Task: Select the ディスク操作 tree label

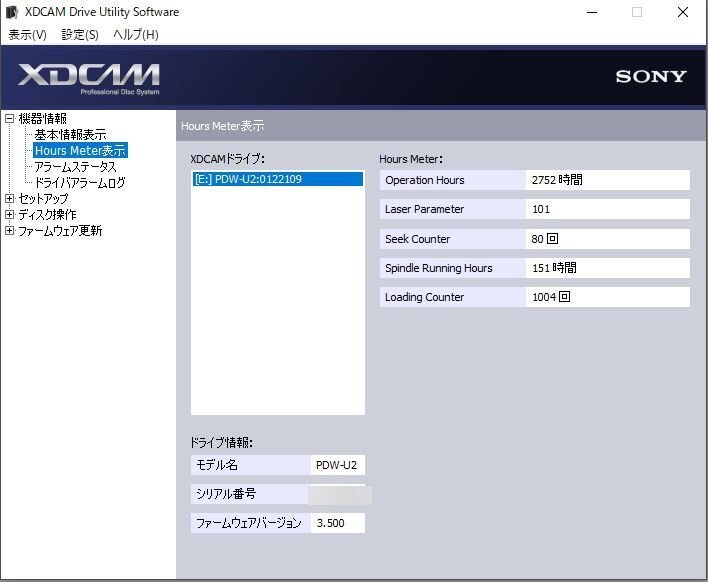Action: point(47,214)
